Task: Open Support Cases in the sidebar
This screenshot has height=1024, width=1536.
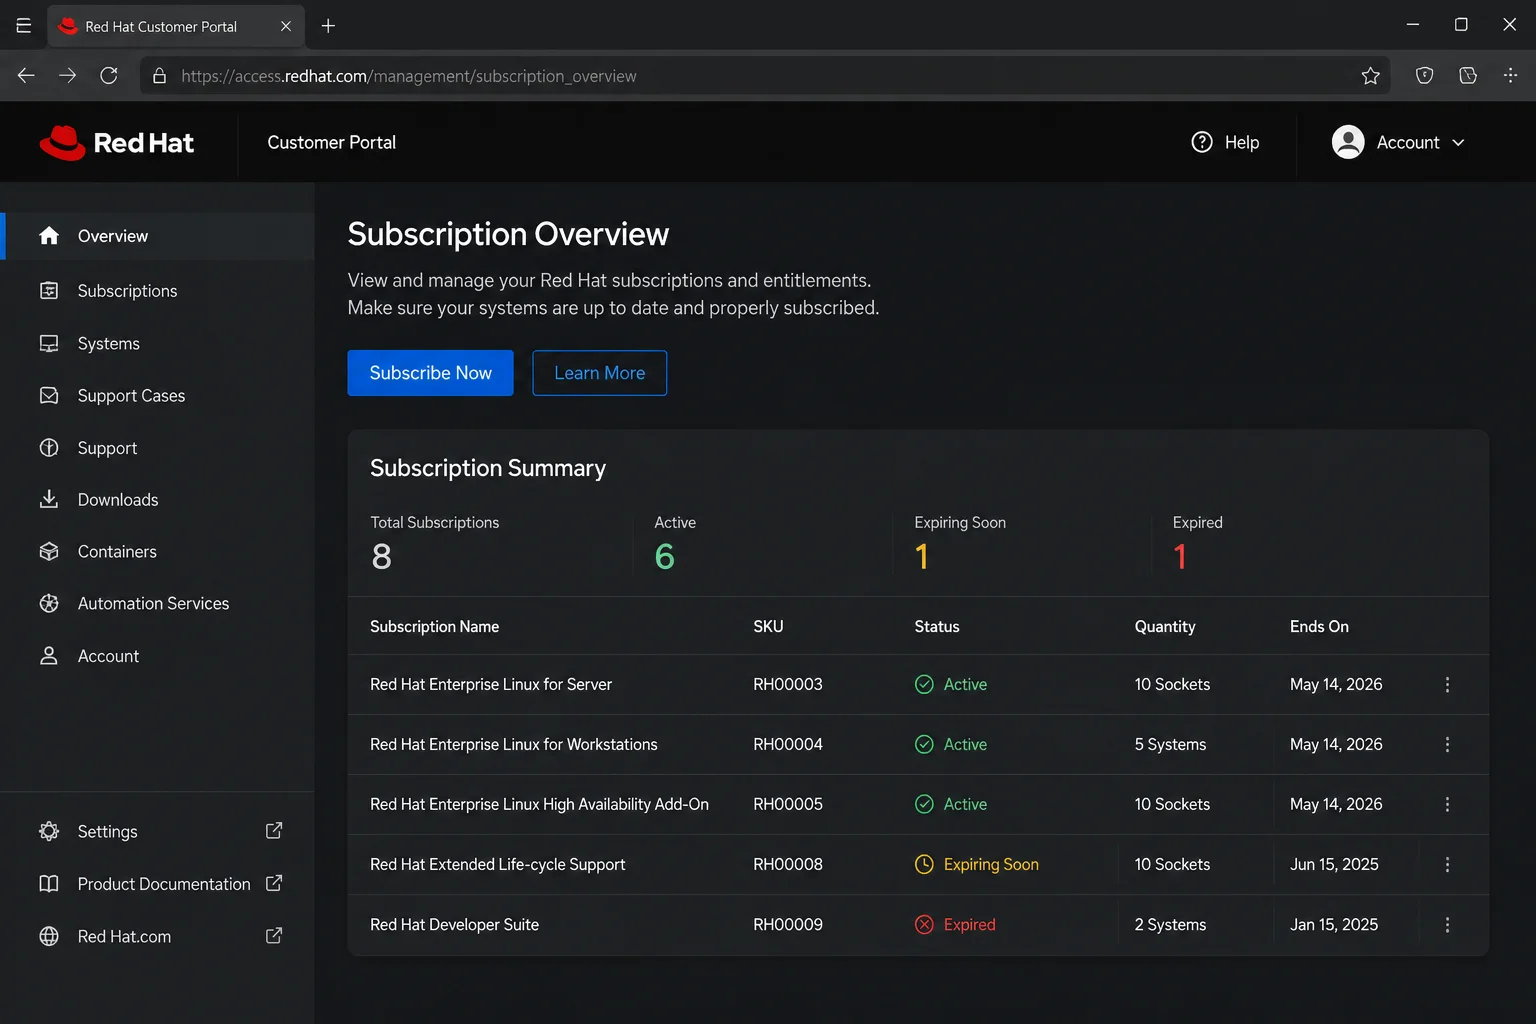Action: pos(159,395)
